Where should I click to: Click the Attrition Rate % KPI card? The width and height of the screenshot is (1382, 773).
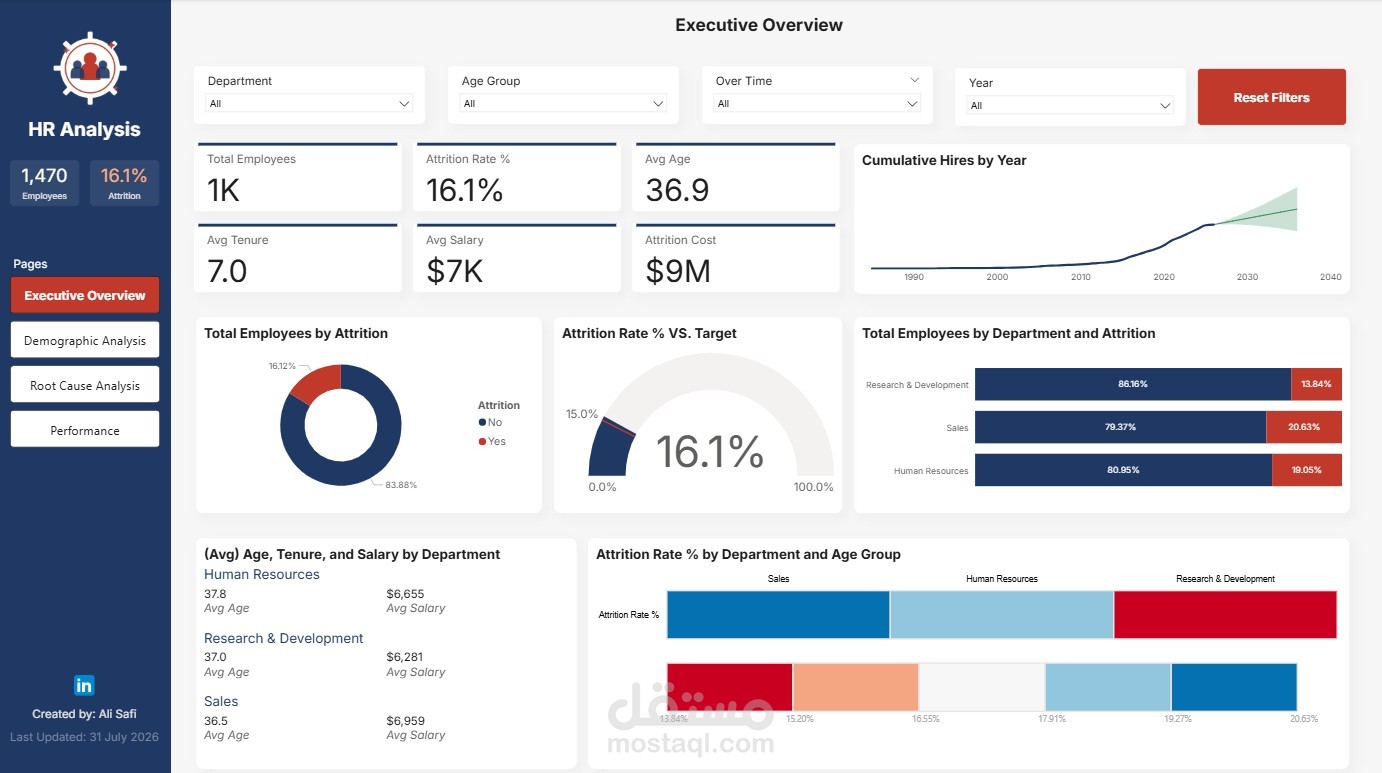coord(516,177)
